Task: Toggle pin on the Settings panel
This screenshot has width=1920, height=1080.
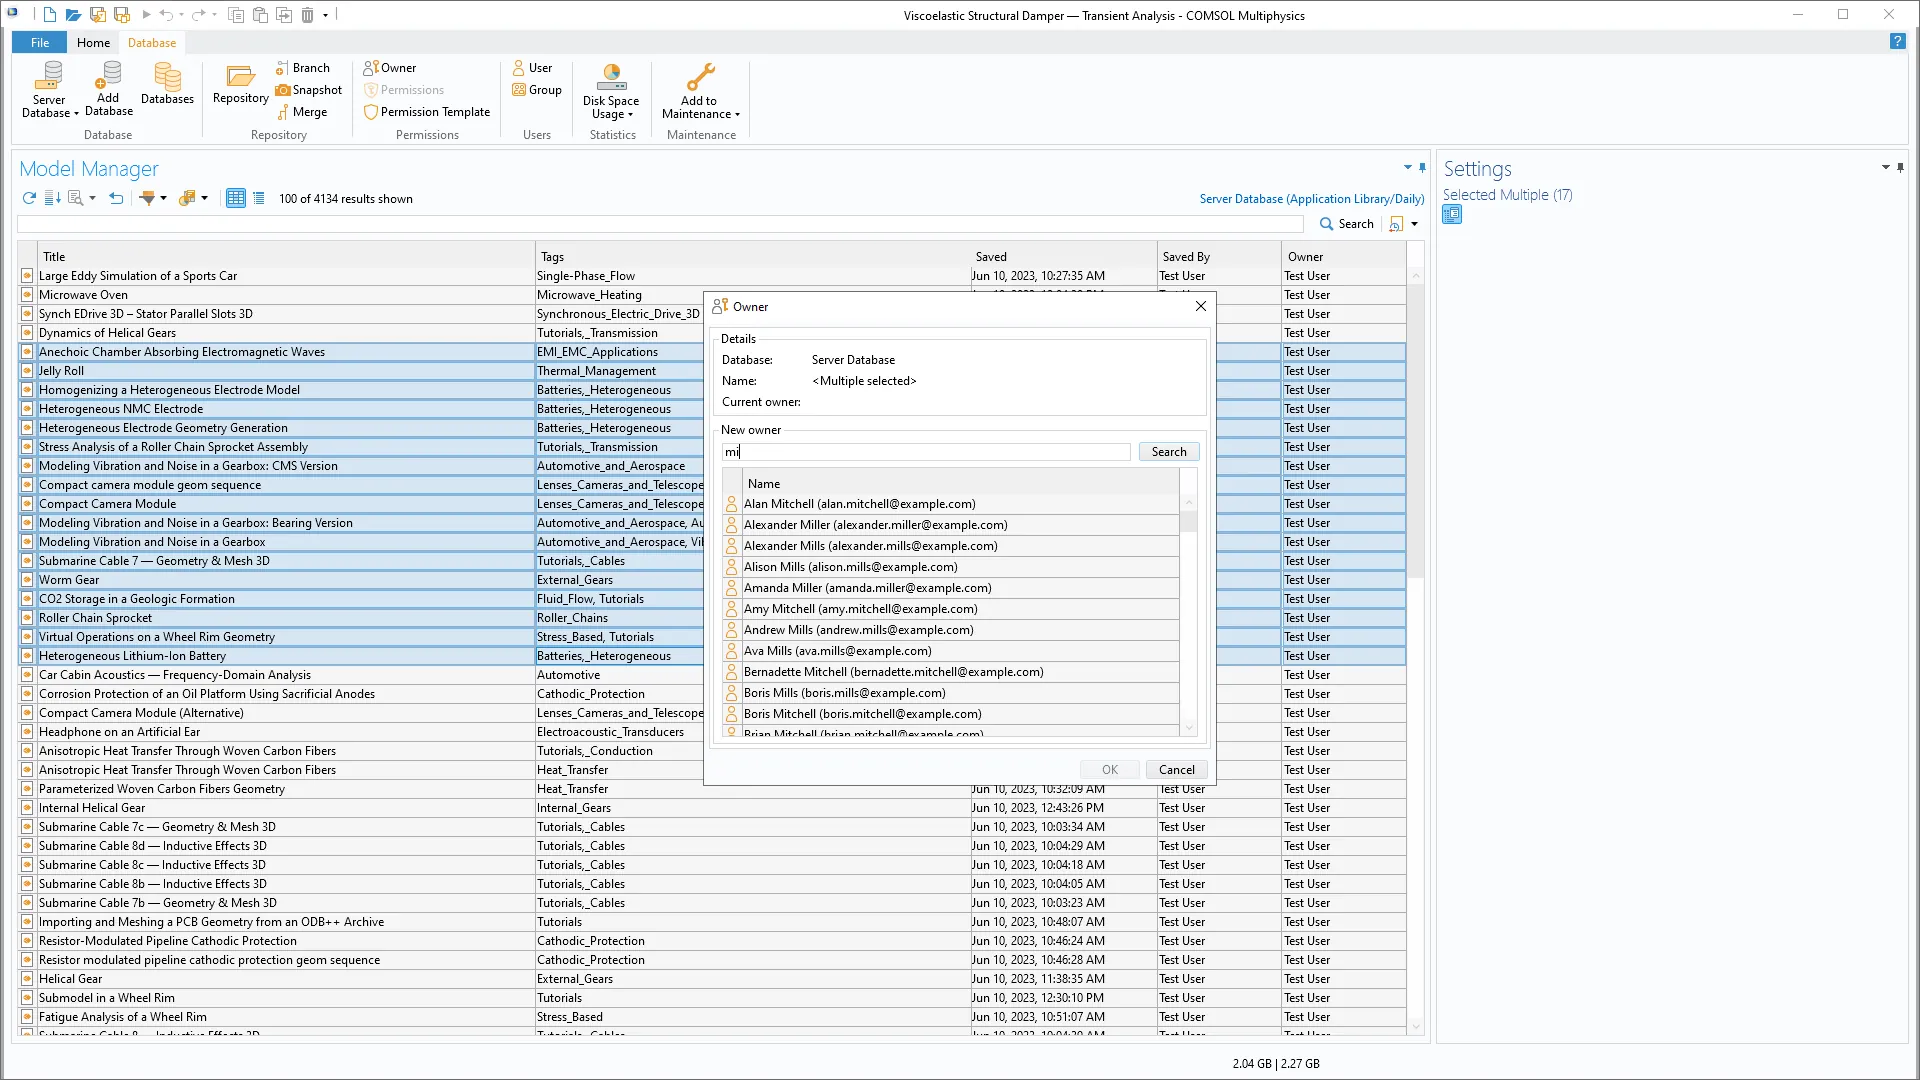Action: coord(1900,167)
